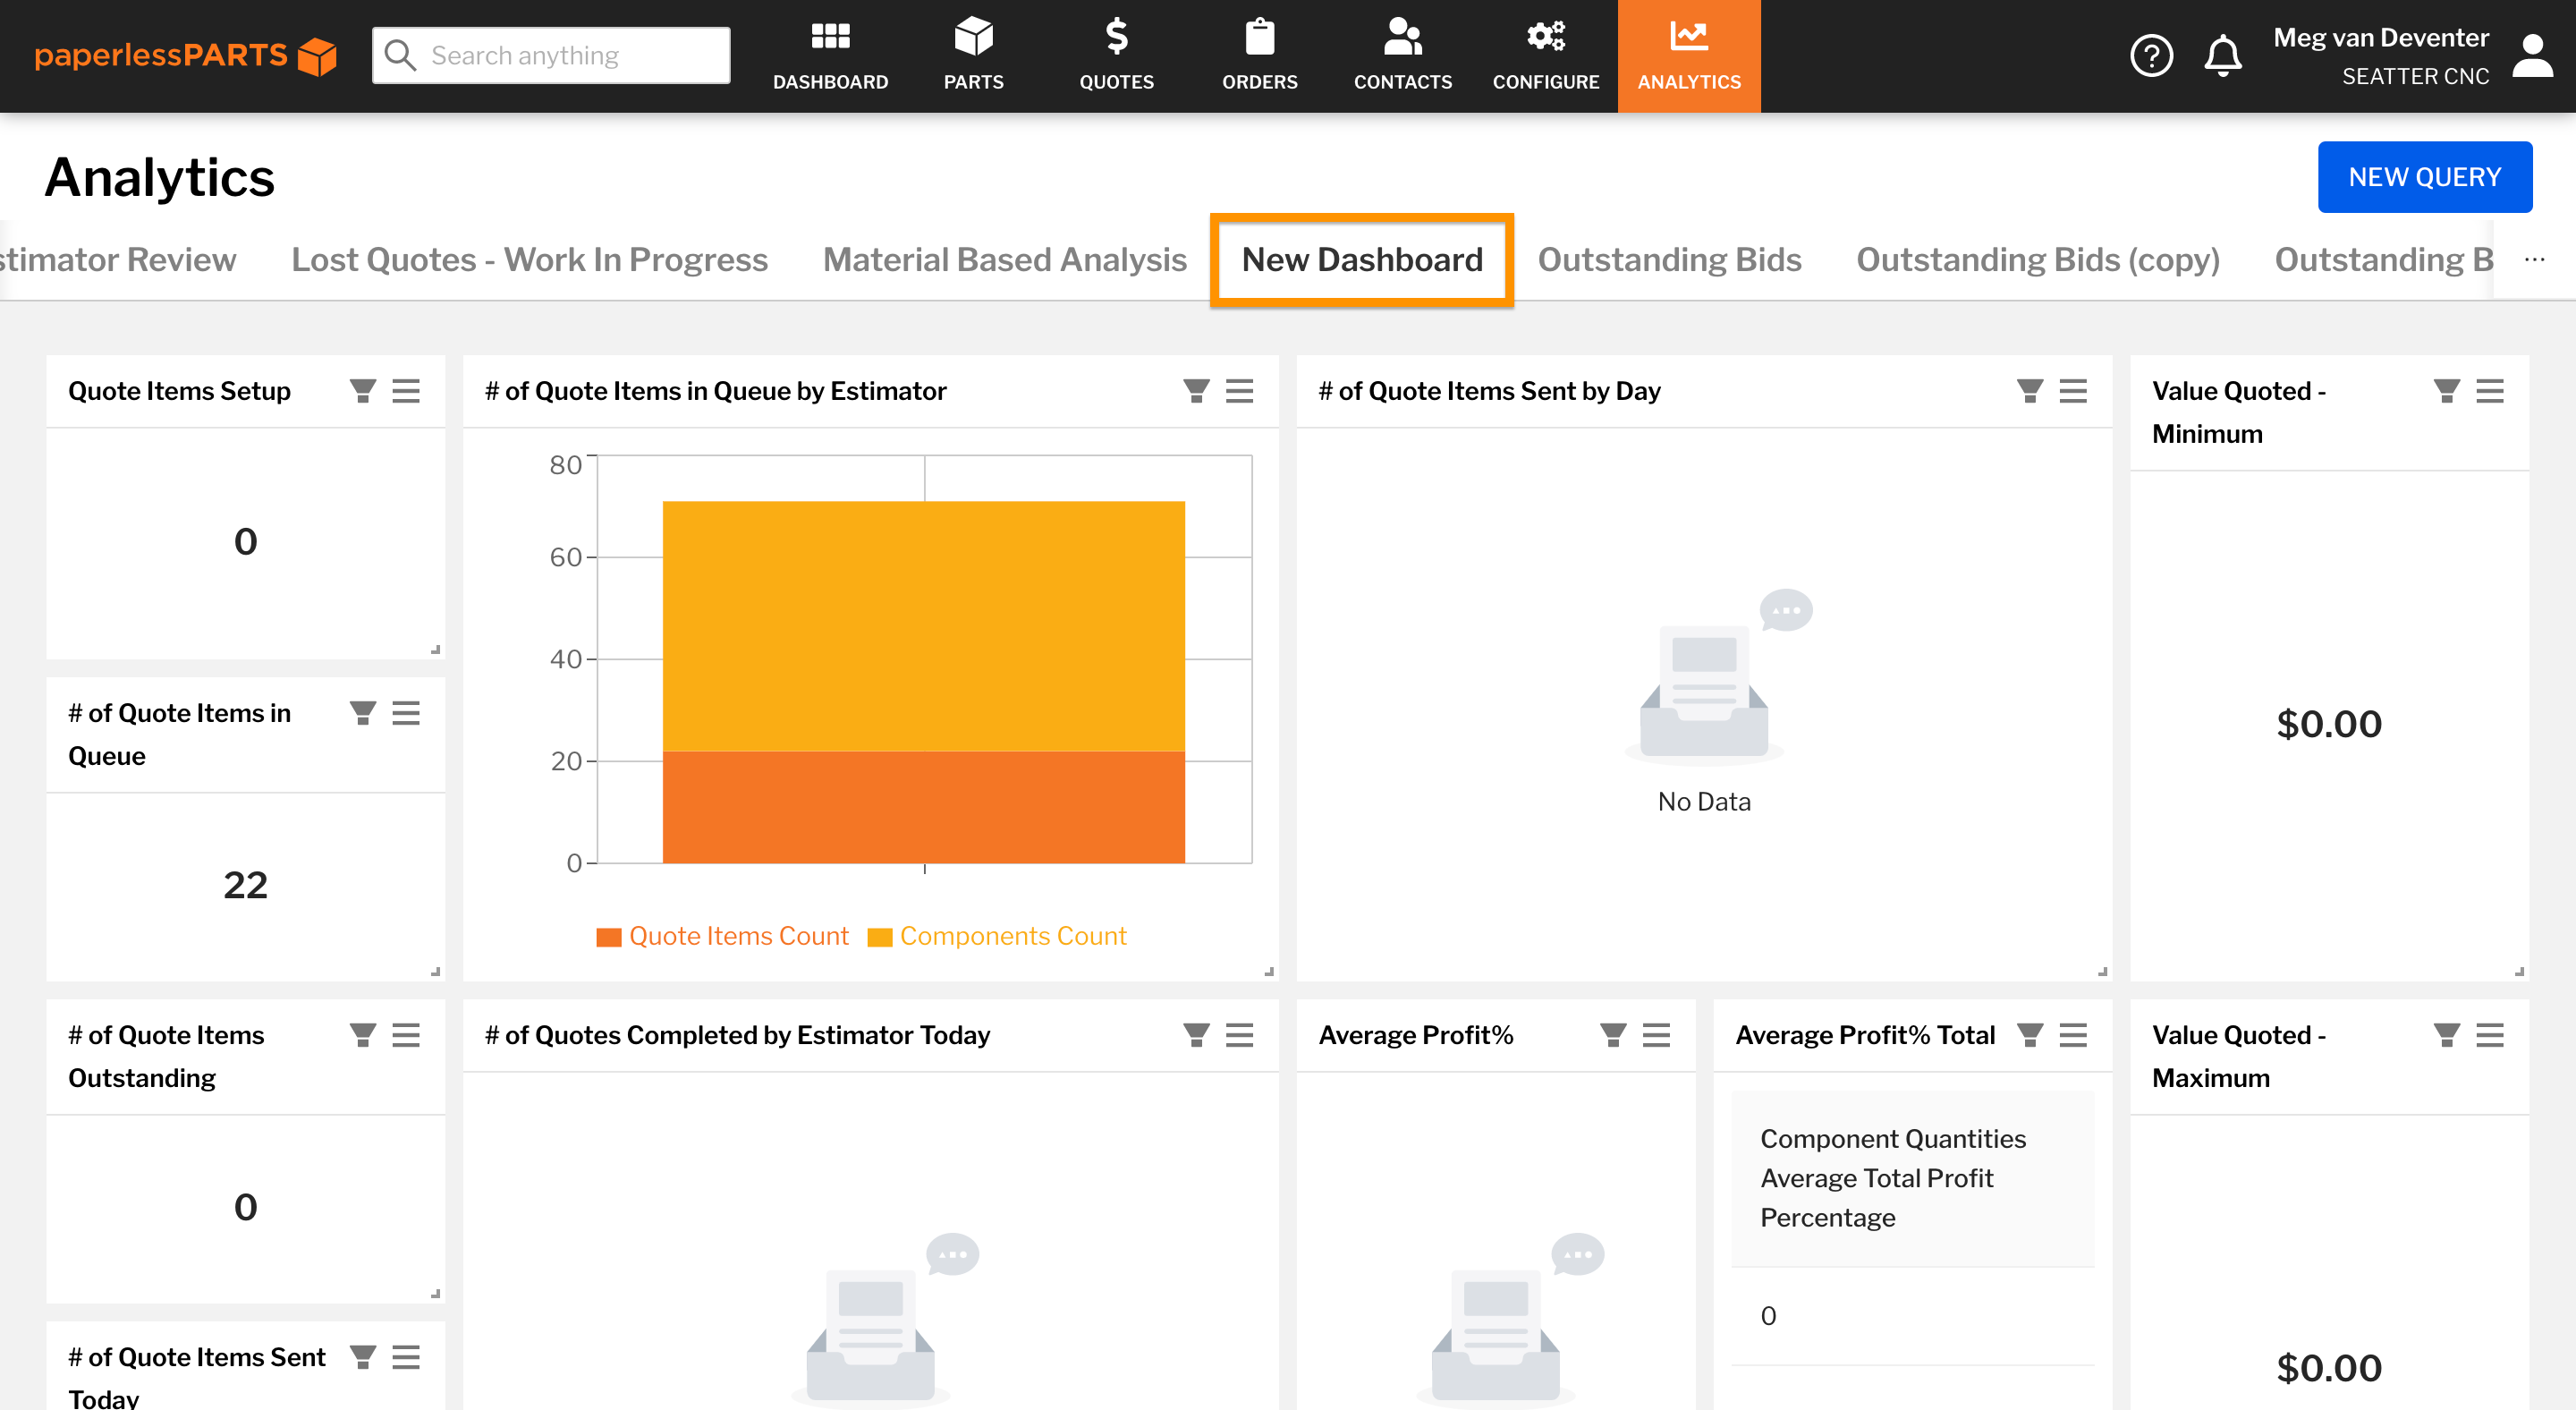2576x1410 pixels.
Task: Open menu on # of Quote Items in Queue by Estimator
Action: point(1240,391)
